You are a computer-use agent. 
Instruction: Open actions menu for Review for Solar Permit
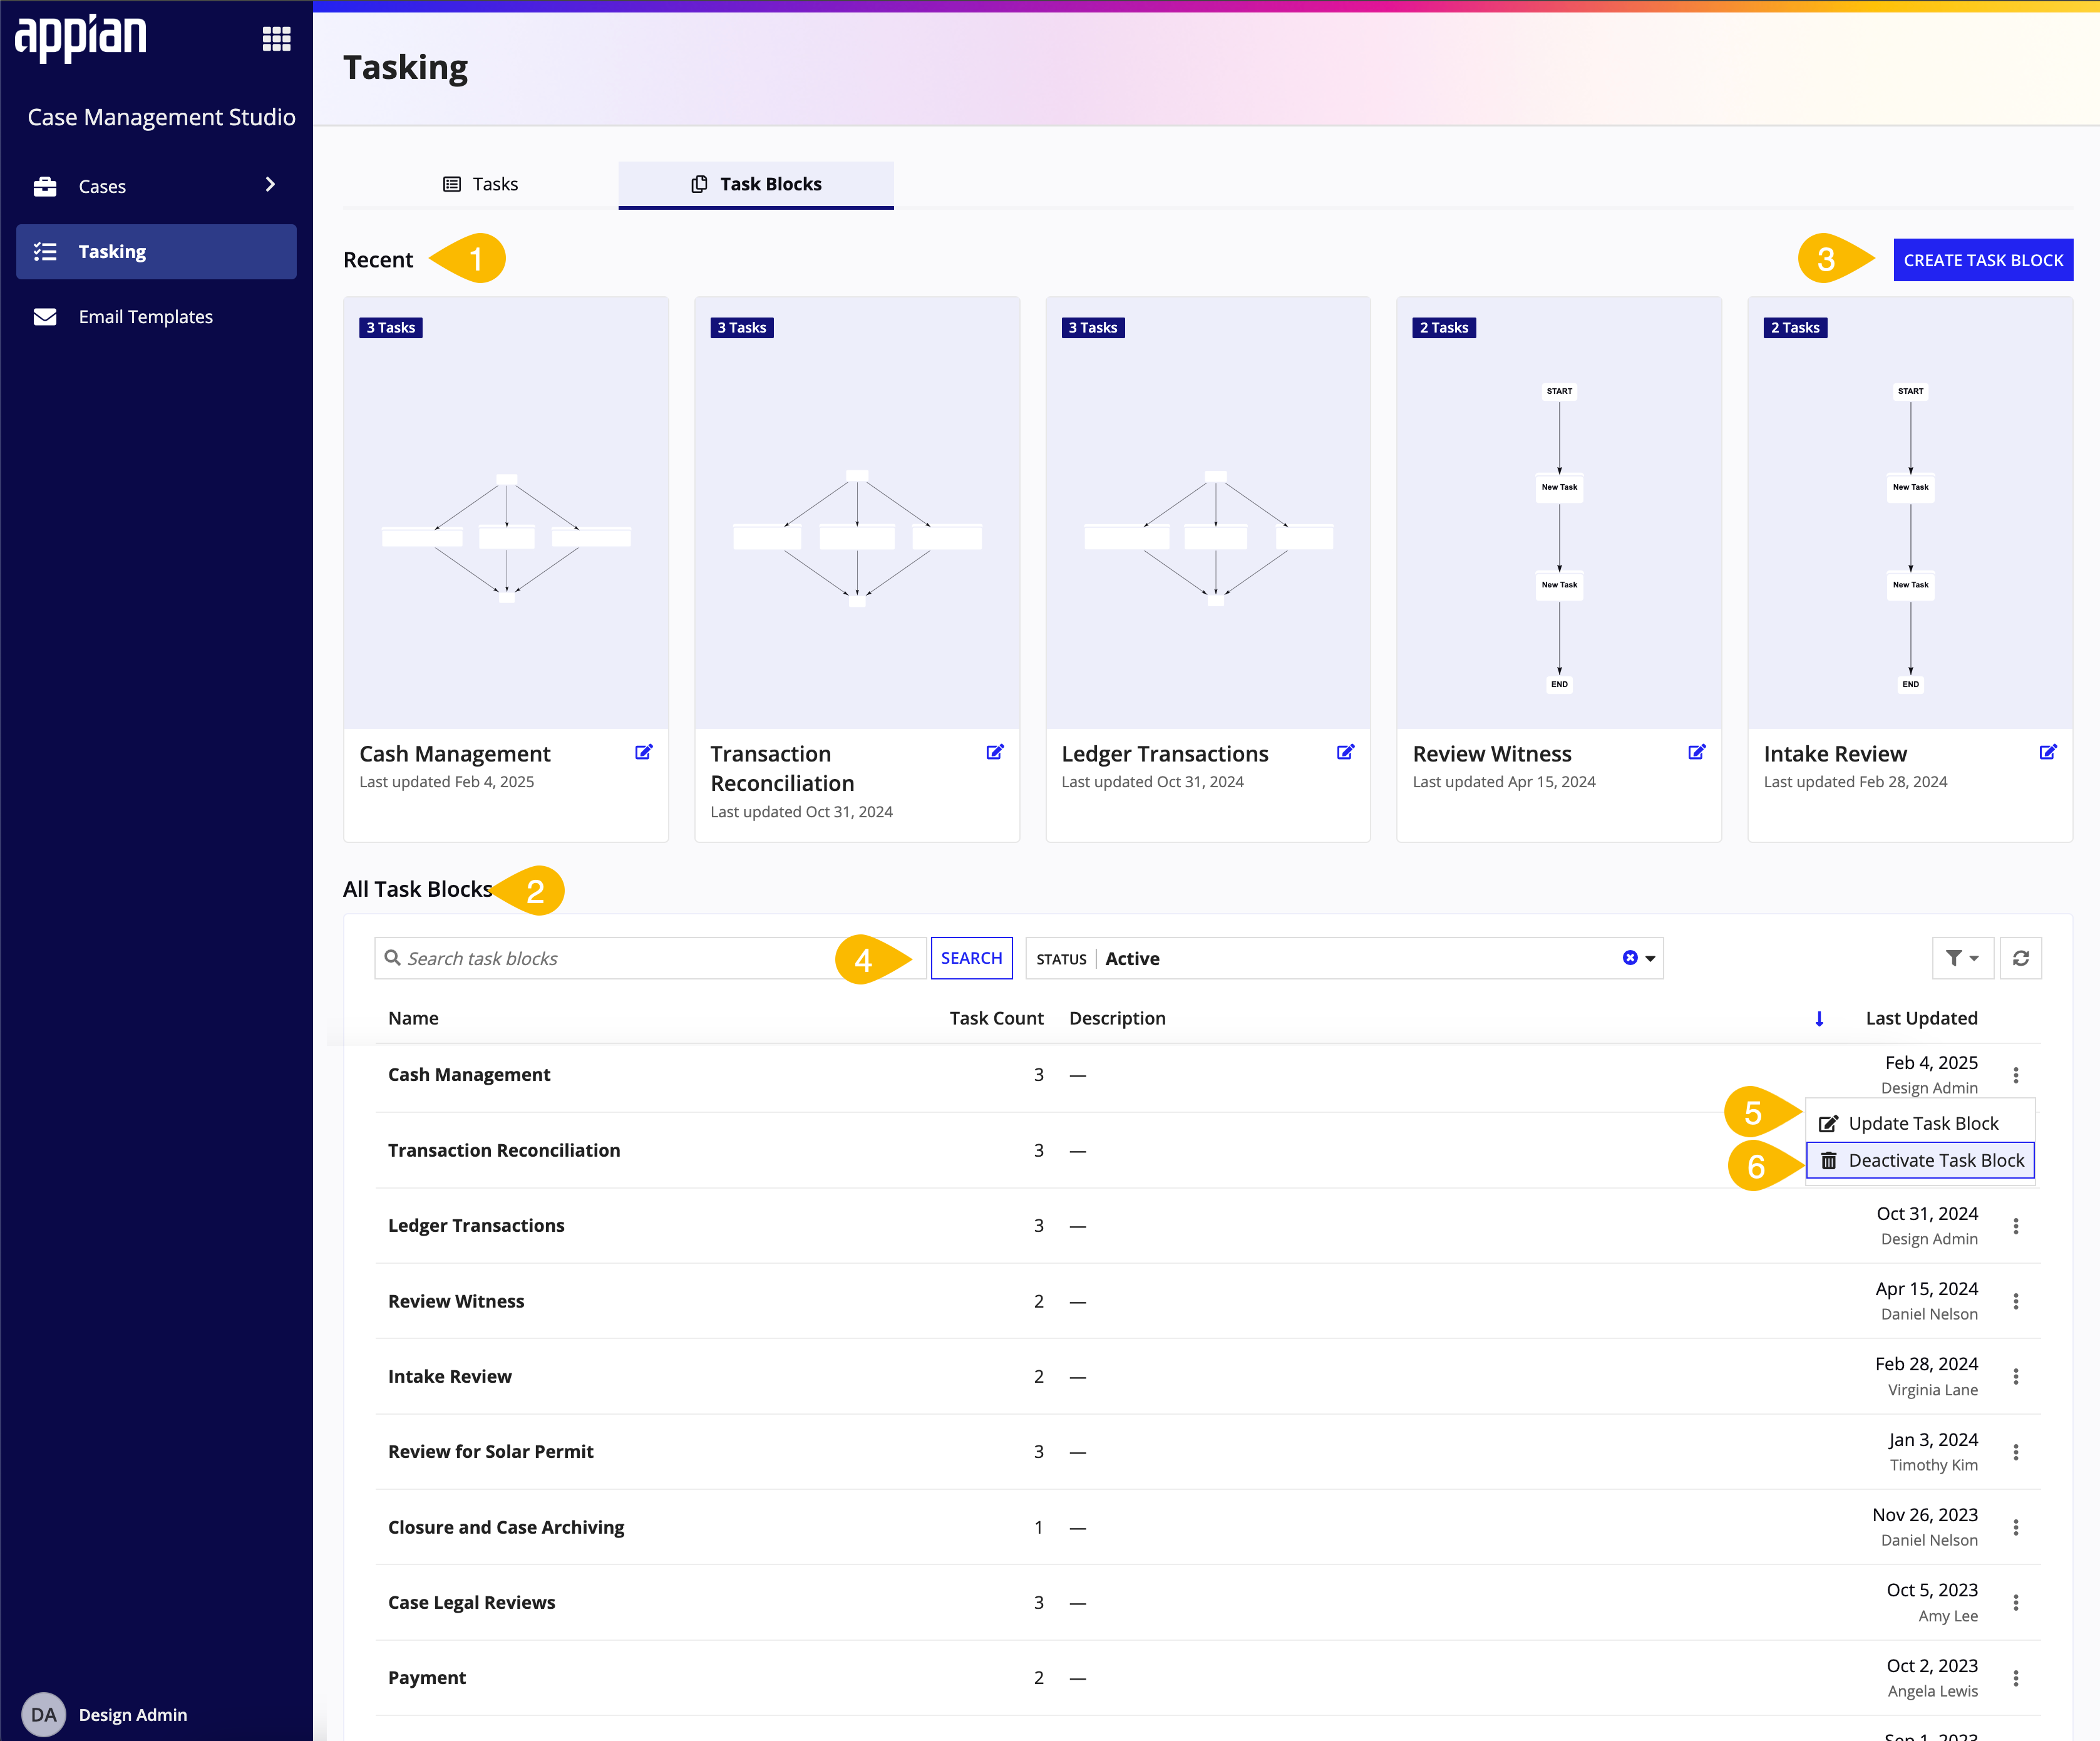tap(2016, 1452)
